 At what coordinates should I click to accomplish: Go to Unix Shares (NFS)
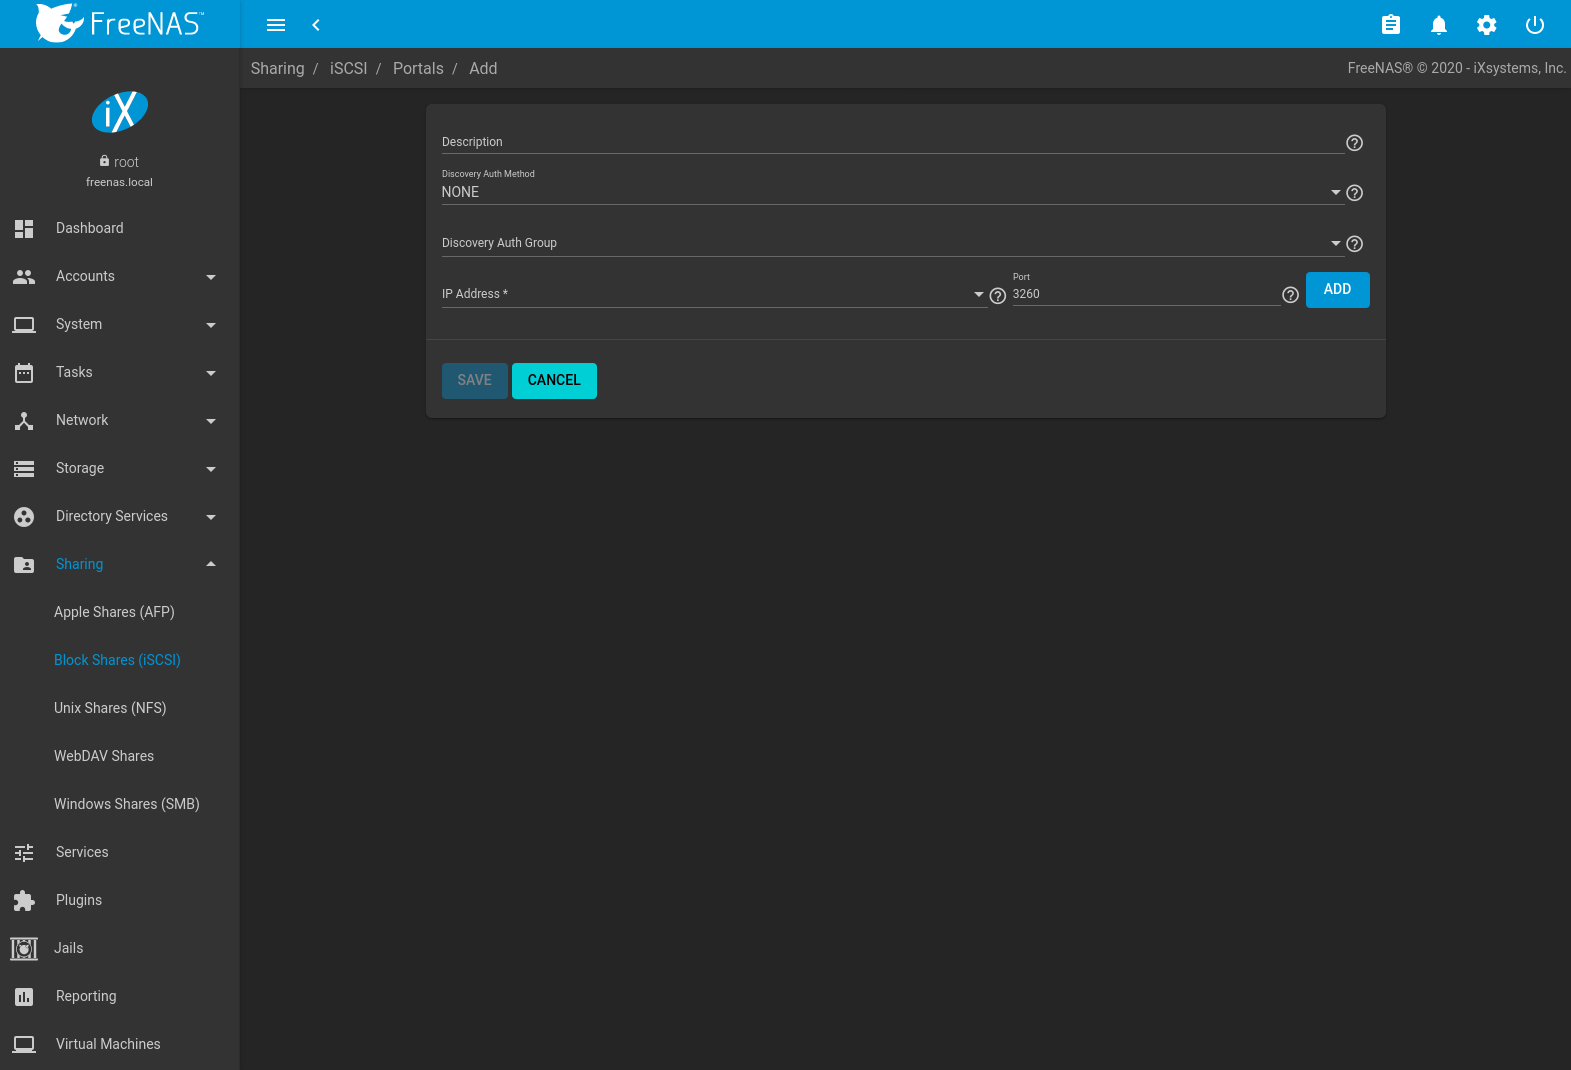110,708
